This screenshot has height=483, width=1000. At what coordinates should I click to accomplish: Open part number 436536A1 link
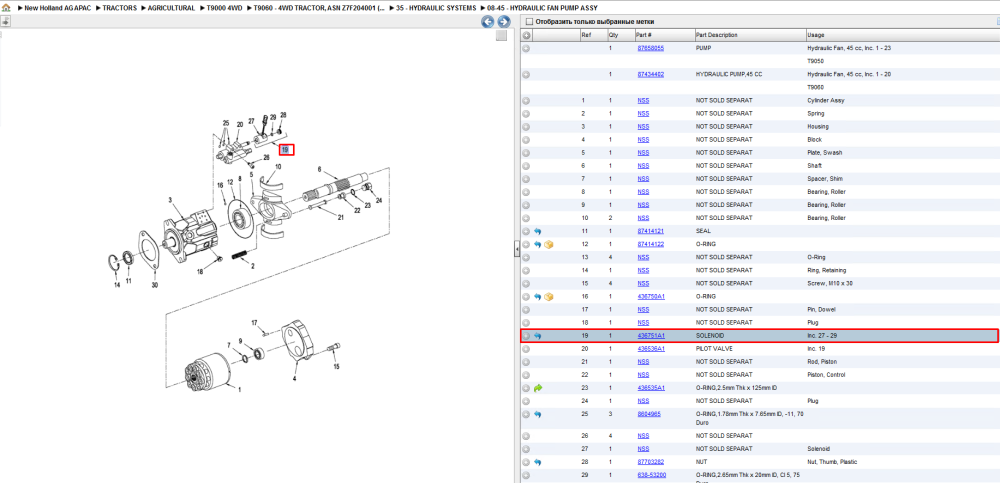point(651,349)
